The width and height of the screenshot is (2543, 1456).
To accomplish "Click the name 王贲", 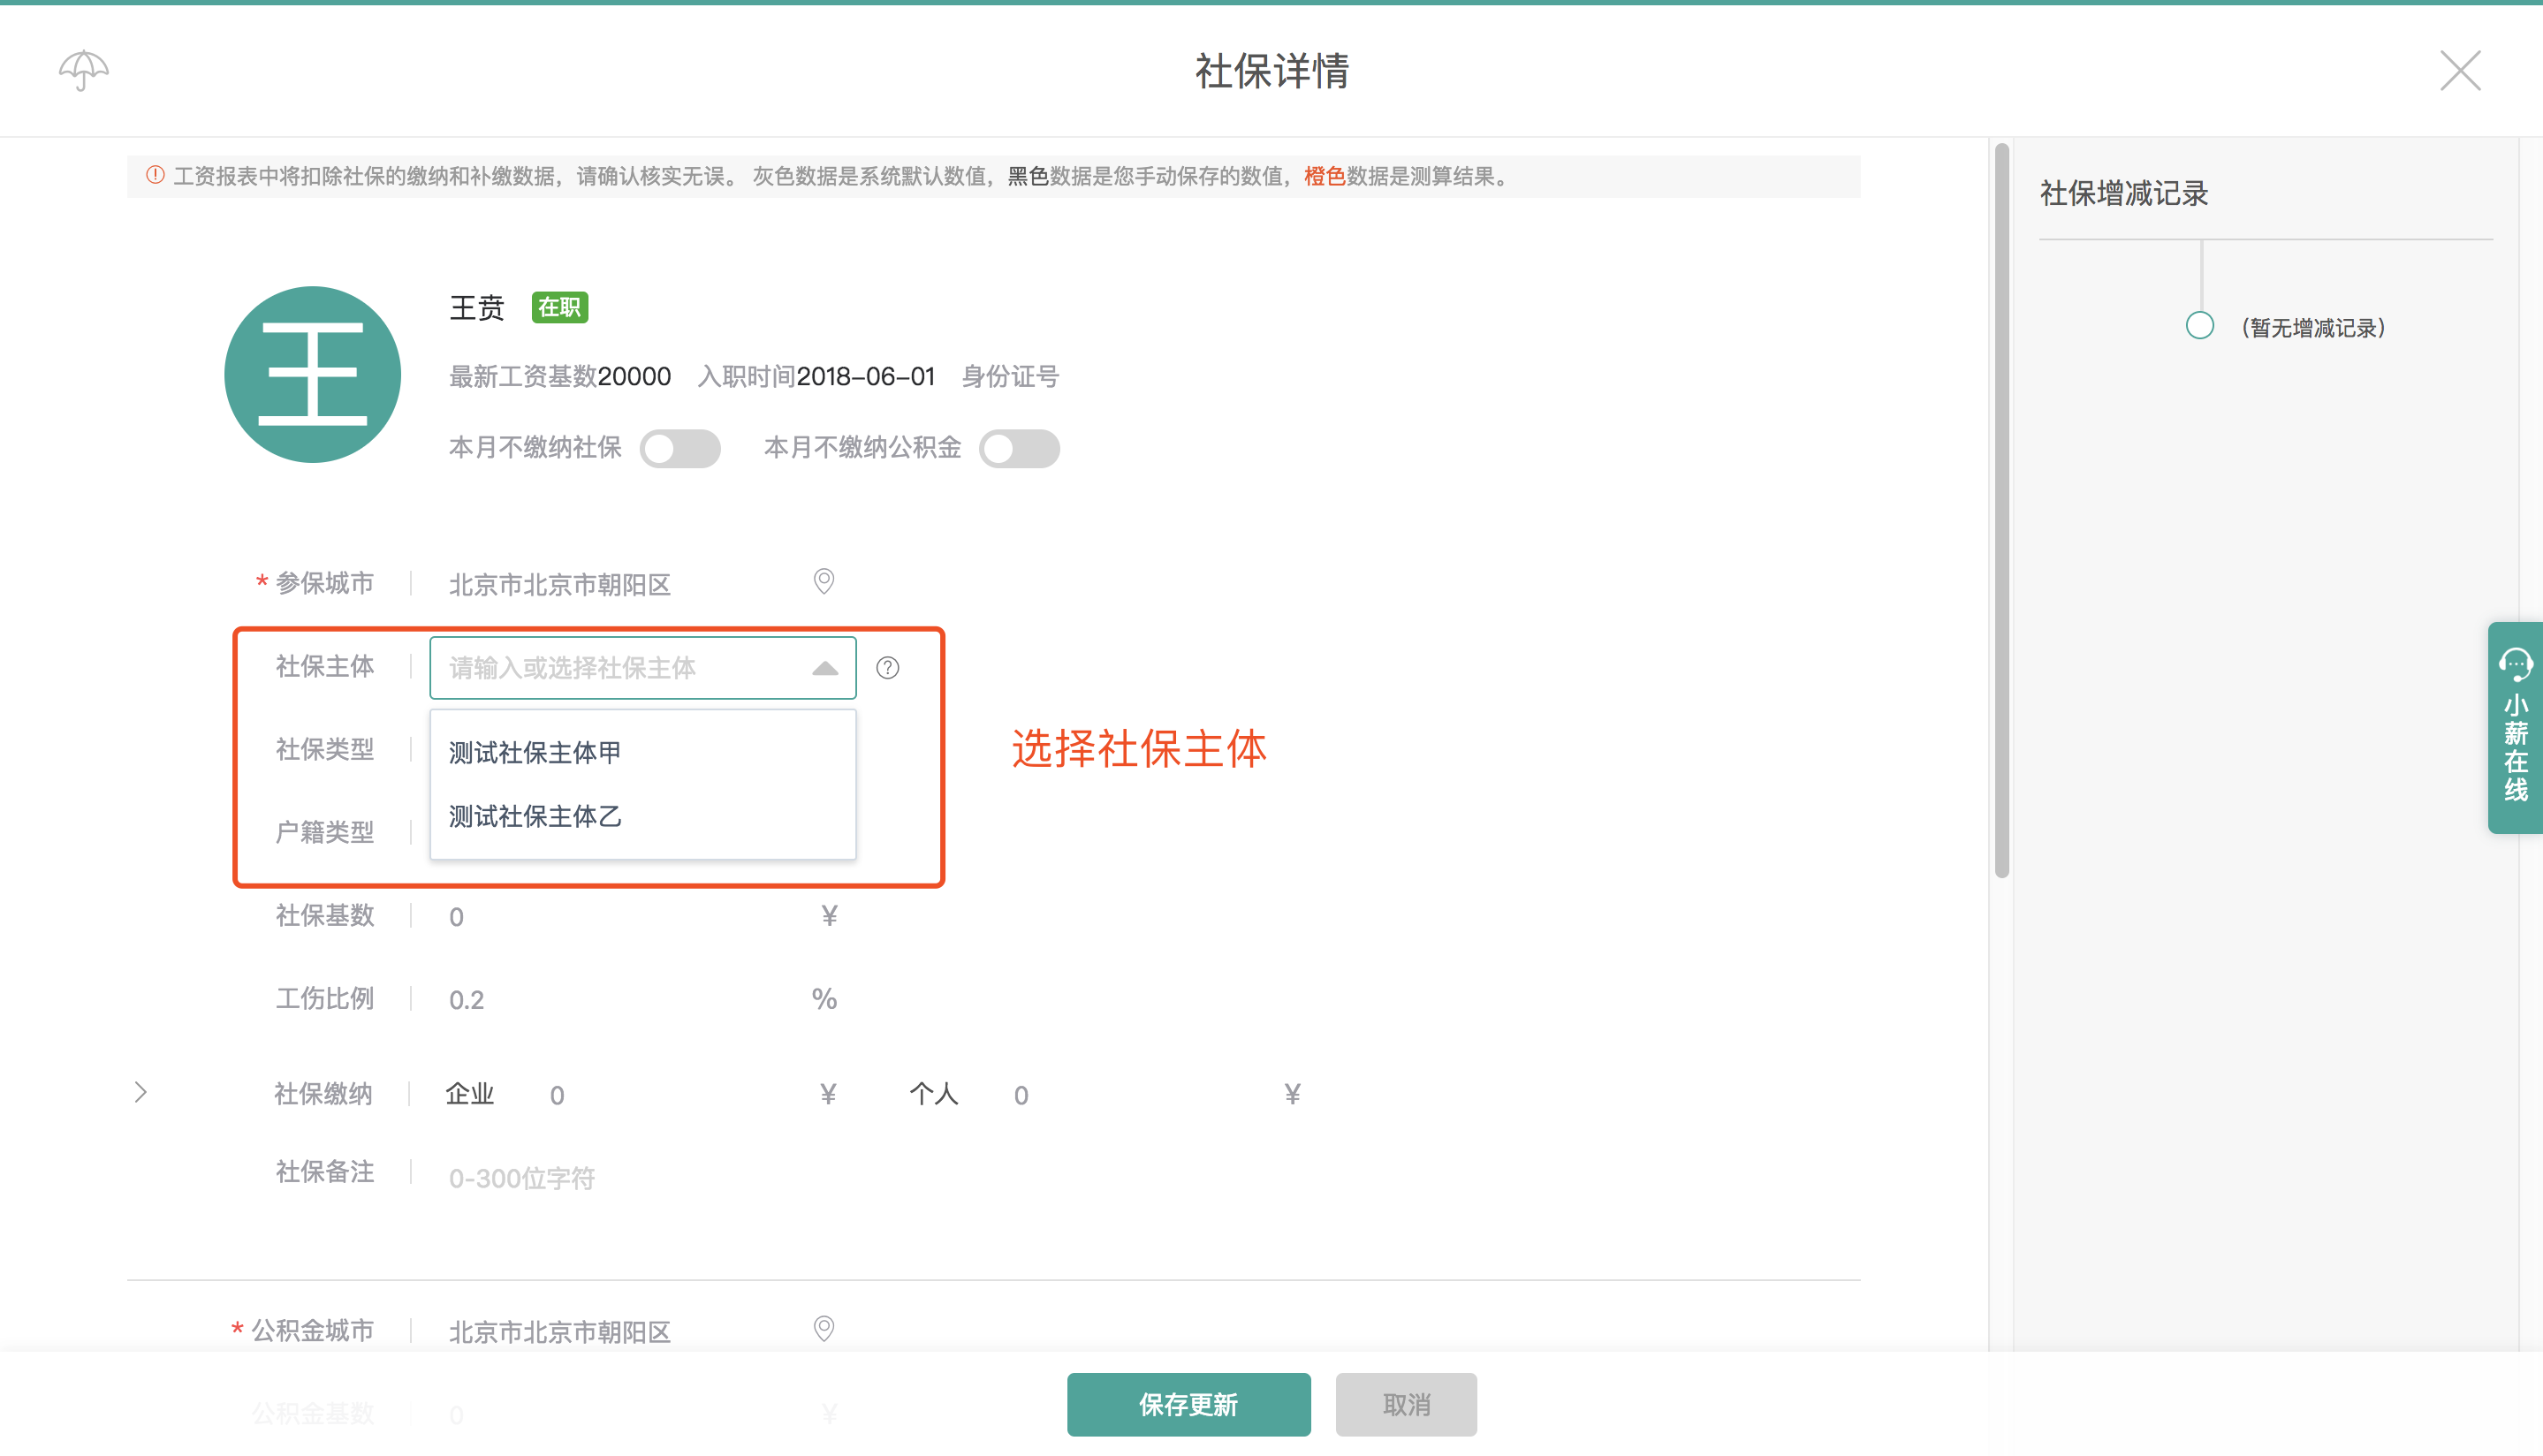I will 477,308.
